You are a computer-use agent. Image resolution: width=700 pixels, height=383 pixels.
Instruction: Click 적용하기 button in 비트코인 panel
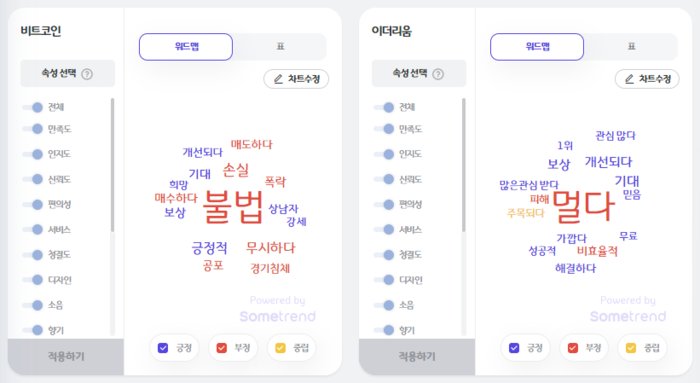click(x=66, y=357)
